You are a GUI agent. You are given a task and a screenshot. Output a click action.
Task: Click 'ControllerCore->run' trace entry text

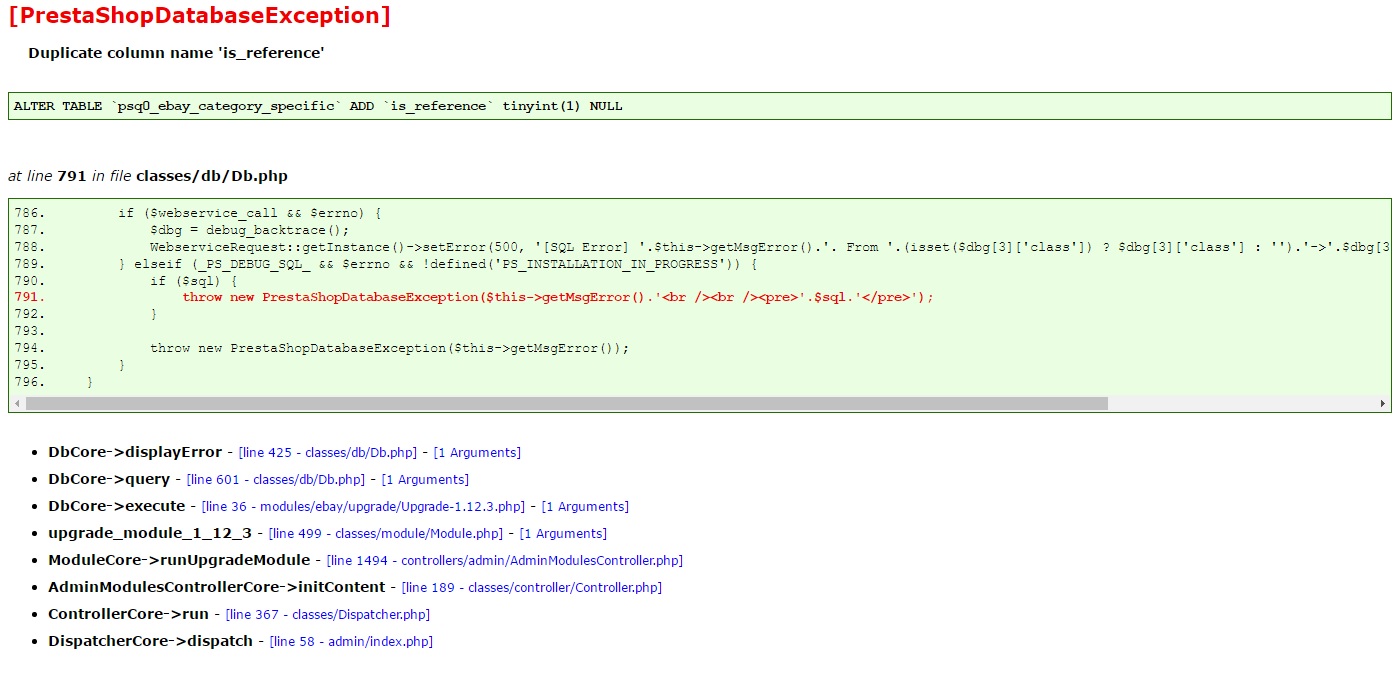tap(129, 614)
